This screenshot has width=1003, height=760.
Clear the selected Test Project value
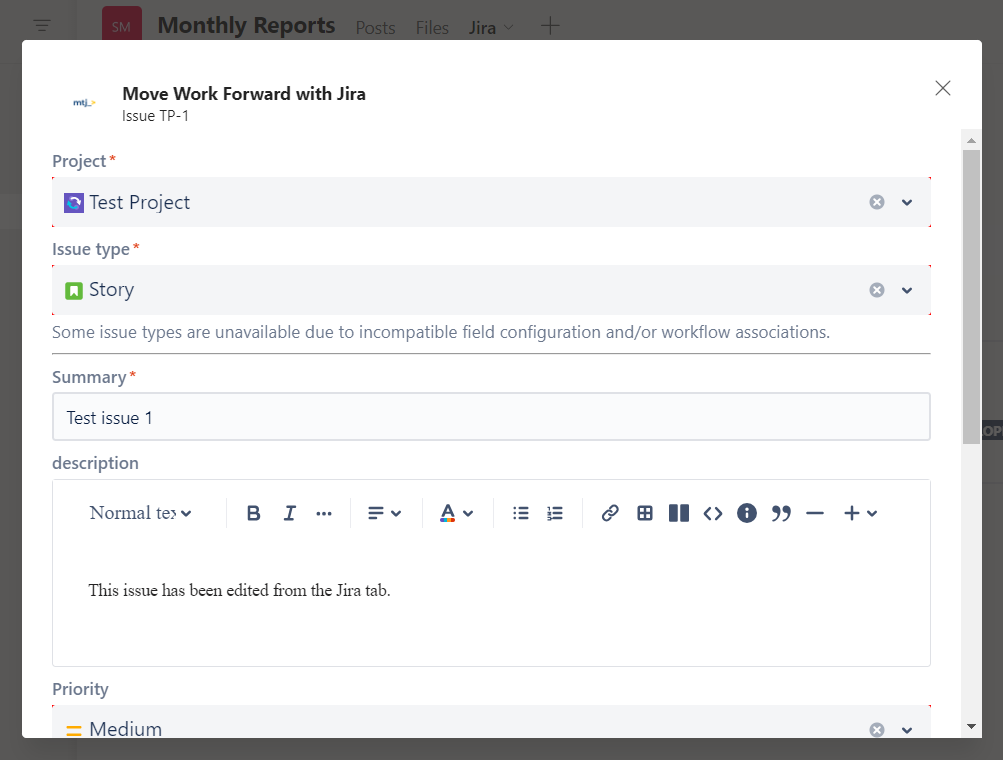pyautogui.click(x=877, y=202)
